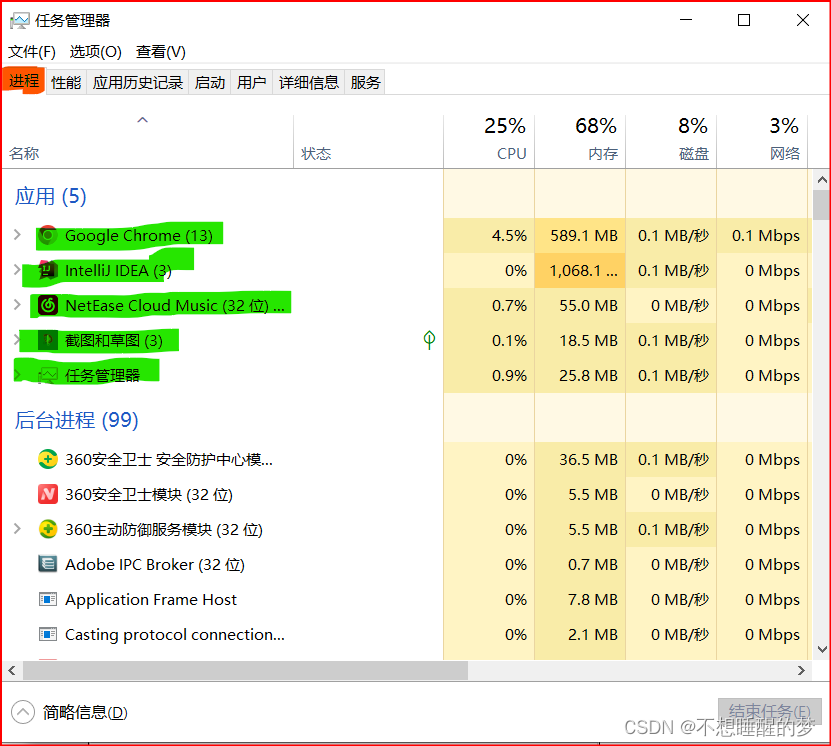This screenshot has height=746, width=831.
Task: Click the Casting protocol connection icon
Action: [48, 634]
